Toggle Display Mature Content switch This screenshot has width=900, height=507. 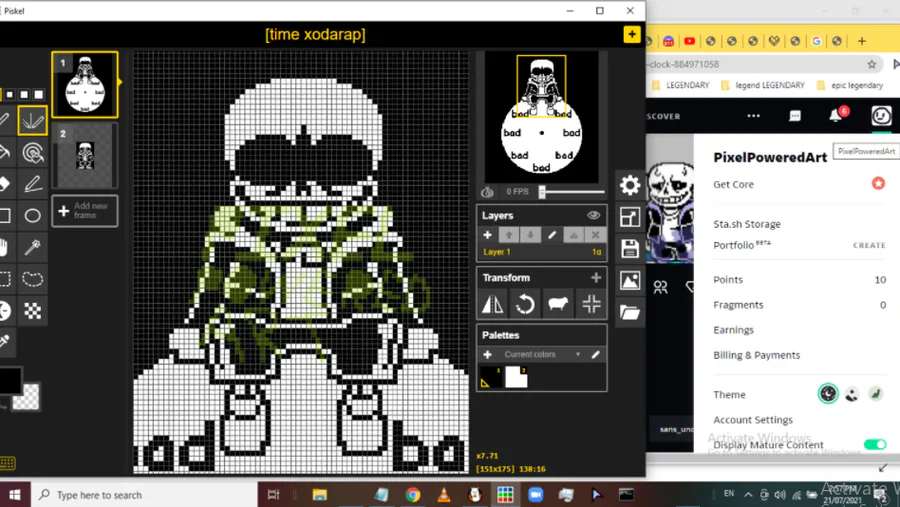(875, 444)
